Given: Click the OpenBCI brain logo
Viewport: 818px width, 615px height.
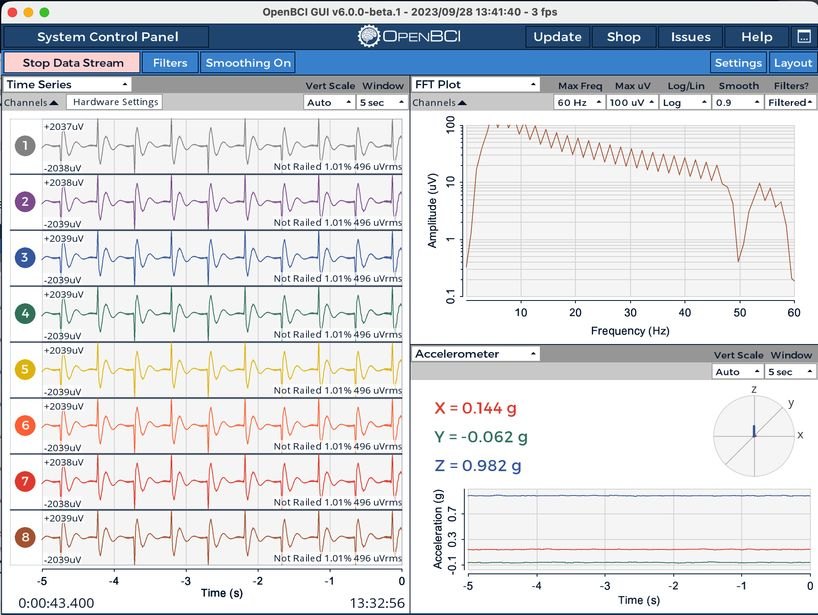Looking at the screenshot, I should 368,37.
